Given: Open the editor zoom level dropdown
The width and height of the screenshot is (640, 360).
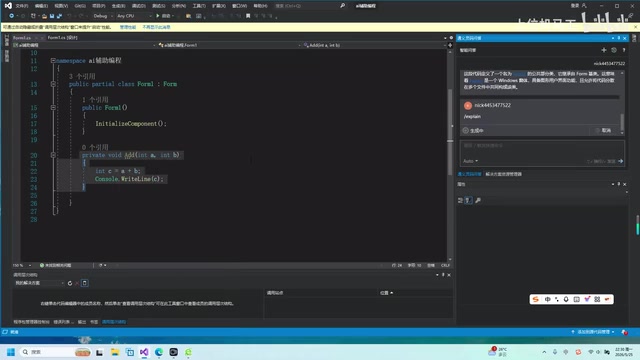Looking at the screenshot, I should (x=22, y=265).
